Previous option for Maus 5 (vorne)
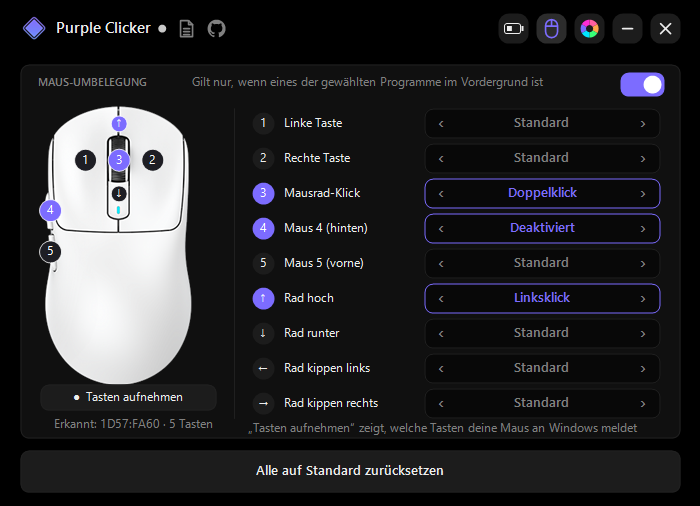The width and height of the screenshot is (700, 506). (x=441, y=263)
